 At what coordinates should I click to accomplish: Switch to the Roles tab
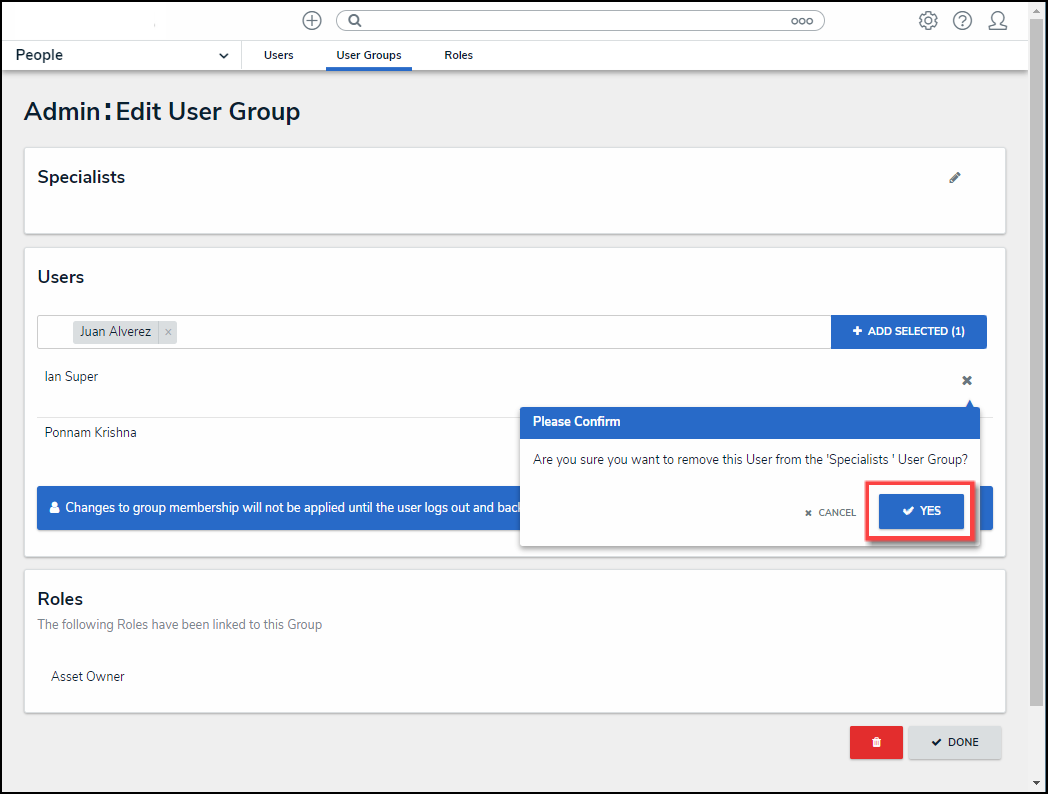click(458, 56)
